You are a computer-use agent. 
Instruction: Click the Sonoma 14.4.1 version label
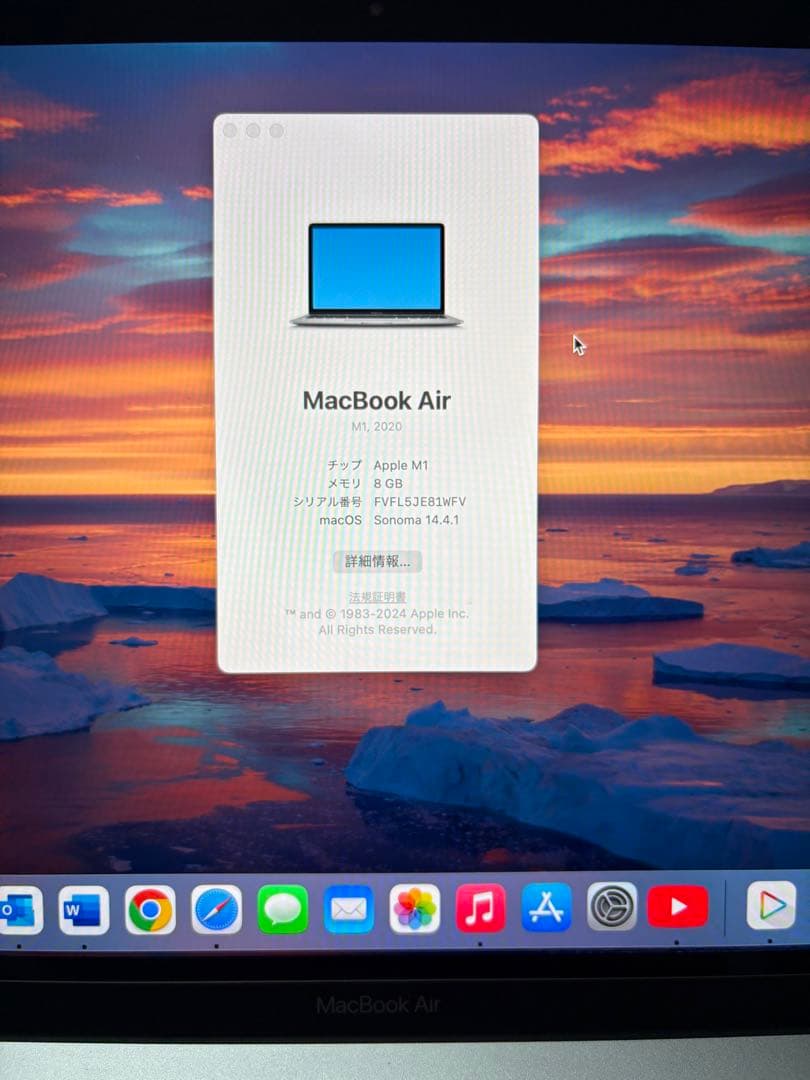pyautogui.click(x=416, y=520)
